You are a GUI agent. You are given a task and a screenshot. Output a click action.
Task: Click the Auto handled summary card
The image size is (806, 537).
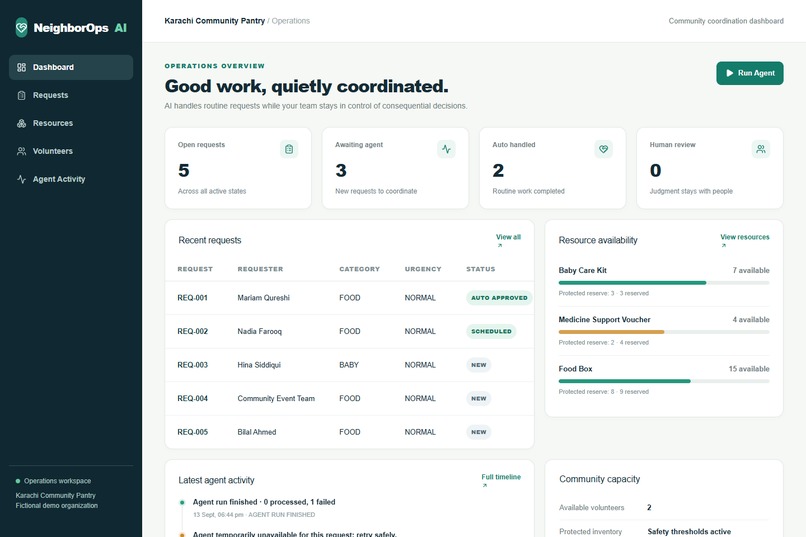click(x=553, y=168)
